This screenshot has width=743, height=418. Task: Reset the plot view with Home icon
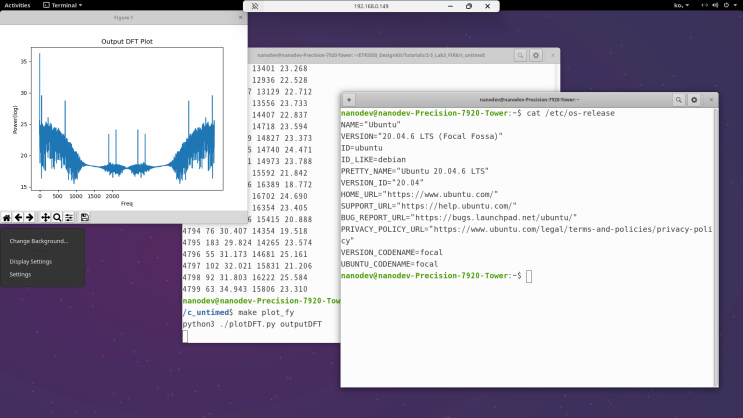[7, 218]
